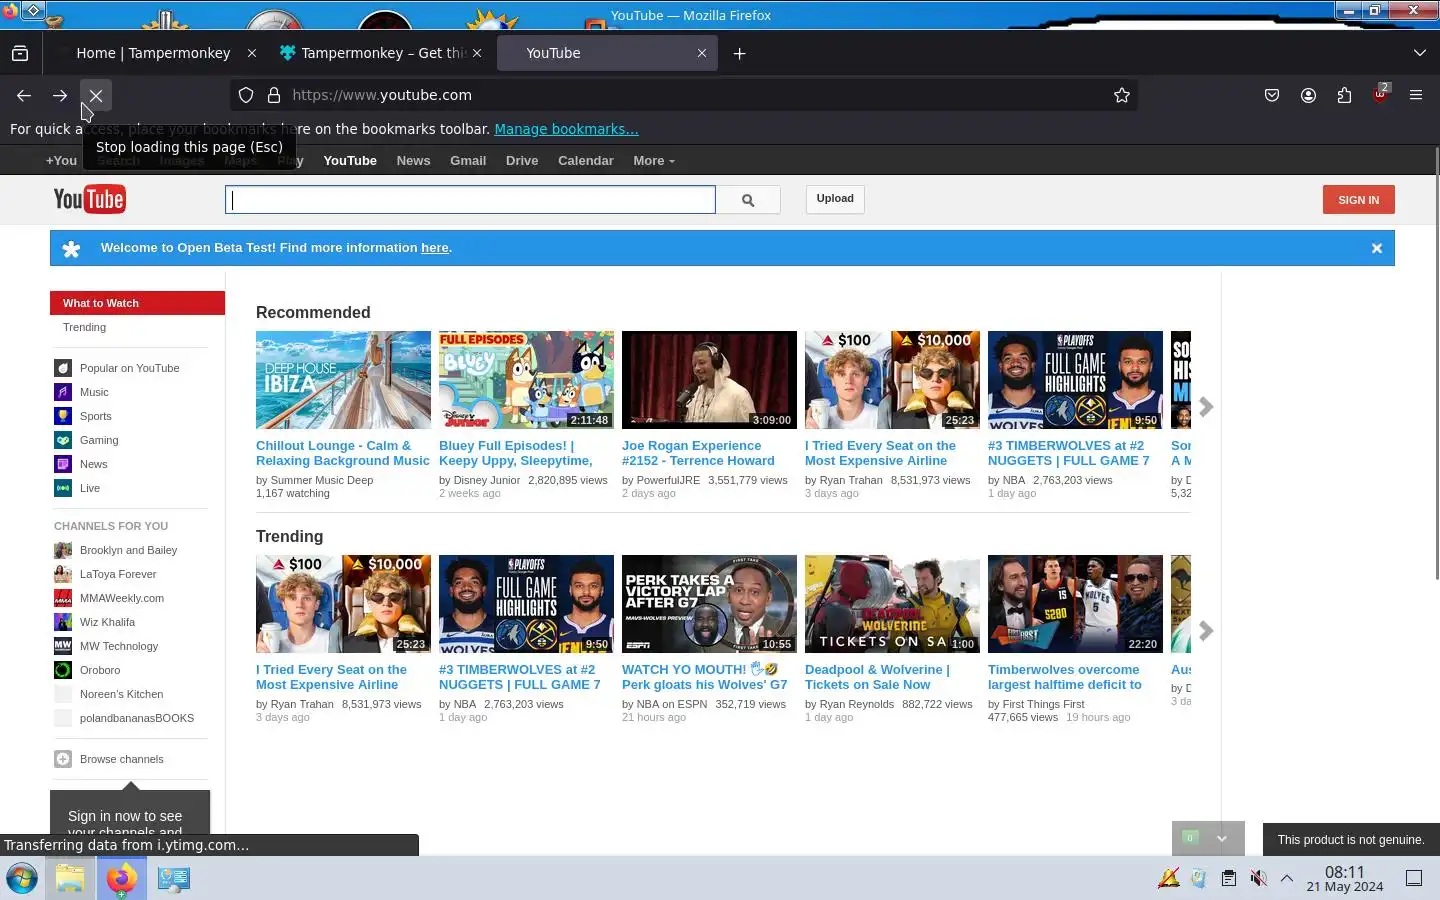
Task: Click the Live category icon
Action: 63,488
